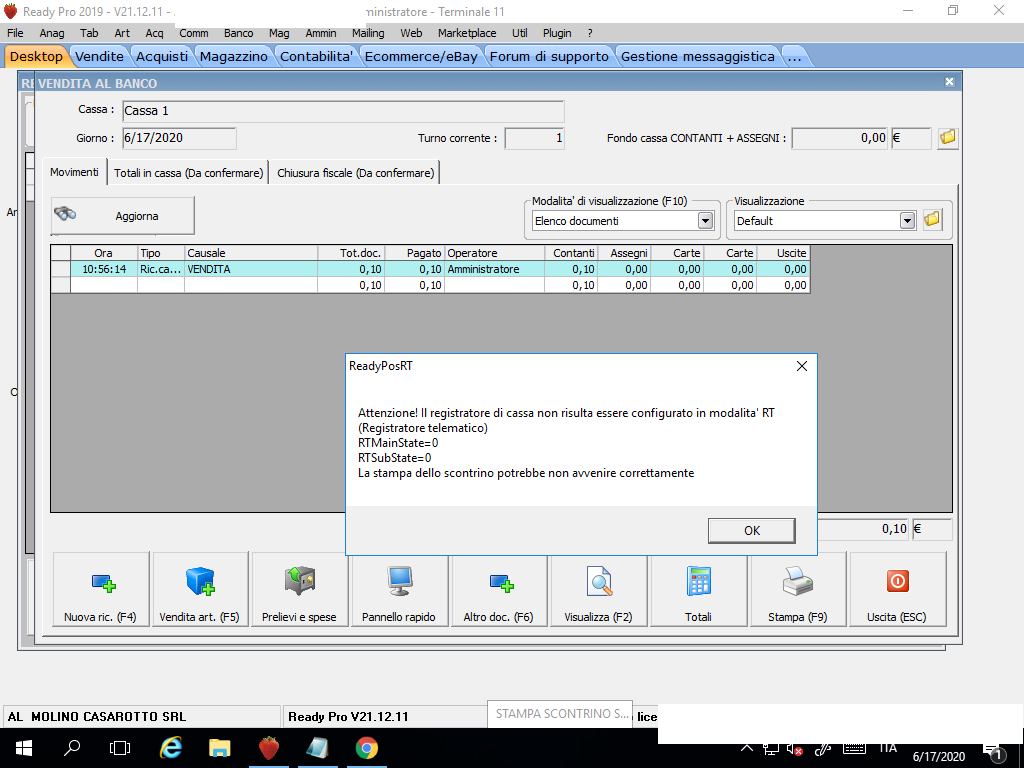Click the Amministratore operator cell
Screen dimensions: 1024x768
[x=494, y=269]
